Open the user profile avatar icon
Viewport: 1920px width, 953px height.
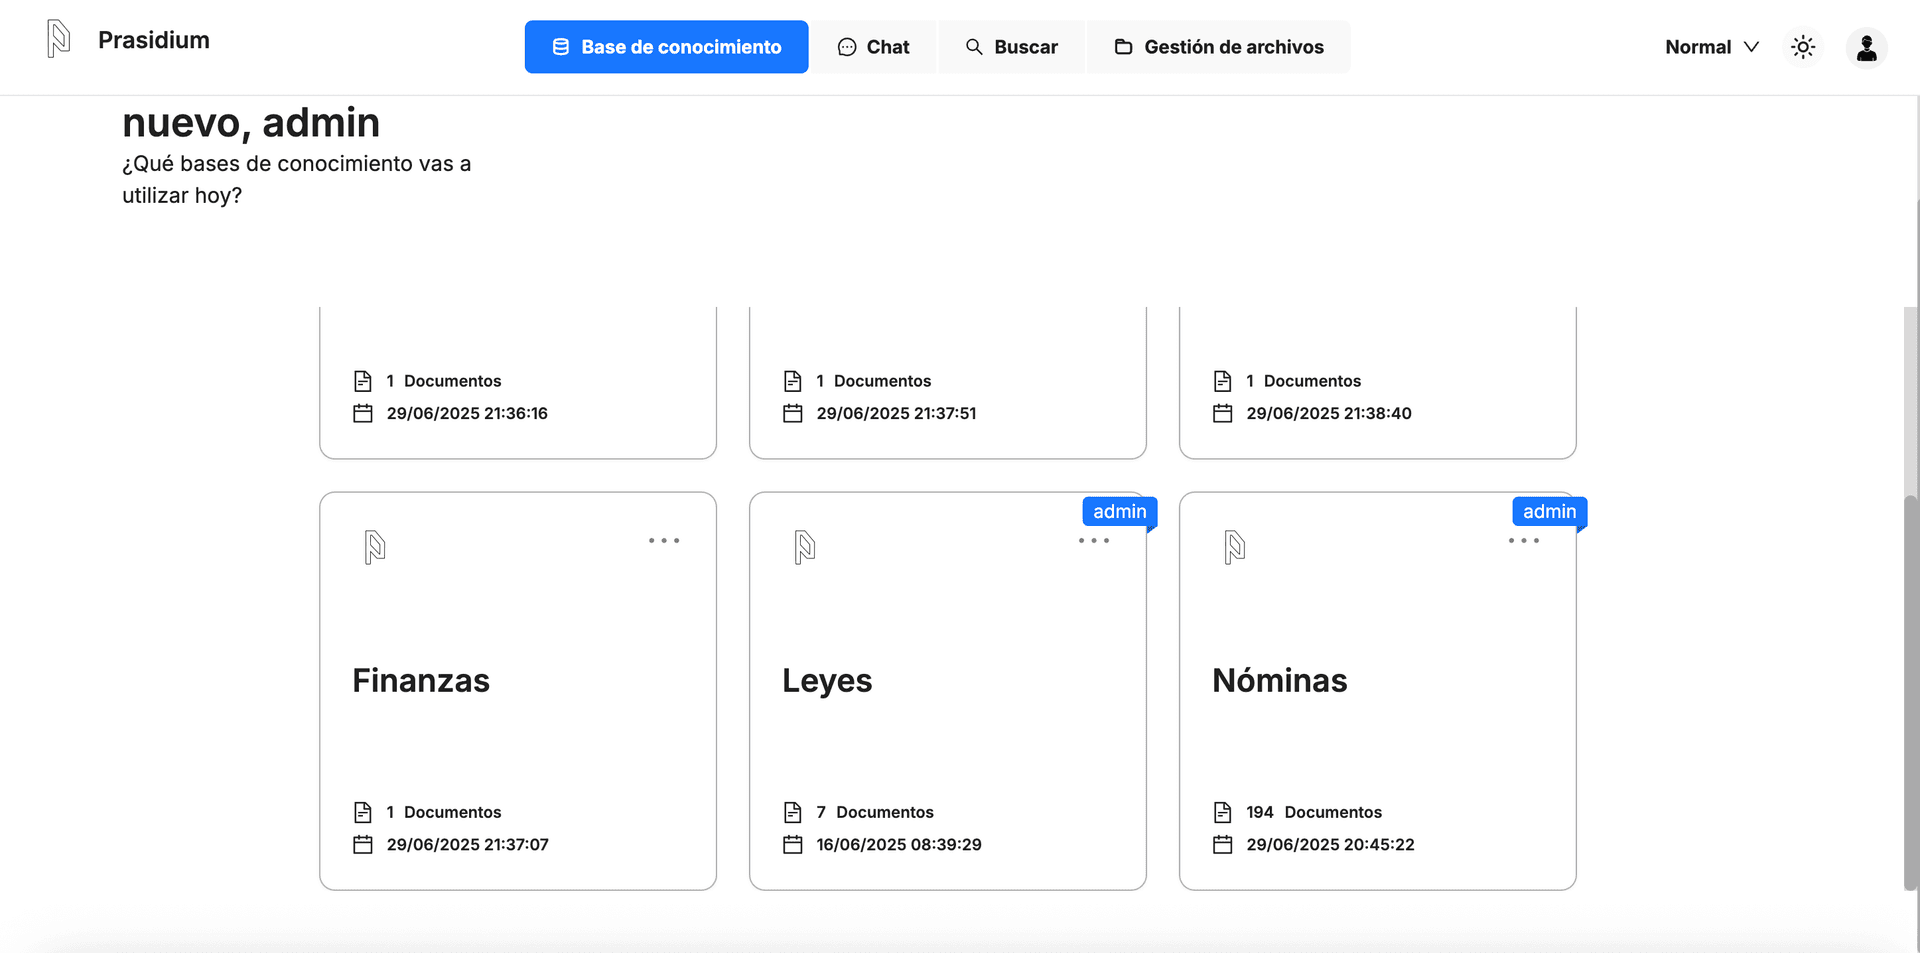tap(1866, 46)
